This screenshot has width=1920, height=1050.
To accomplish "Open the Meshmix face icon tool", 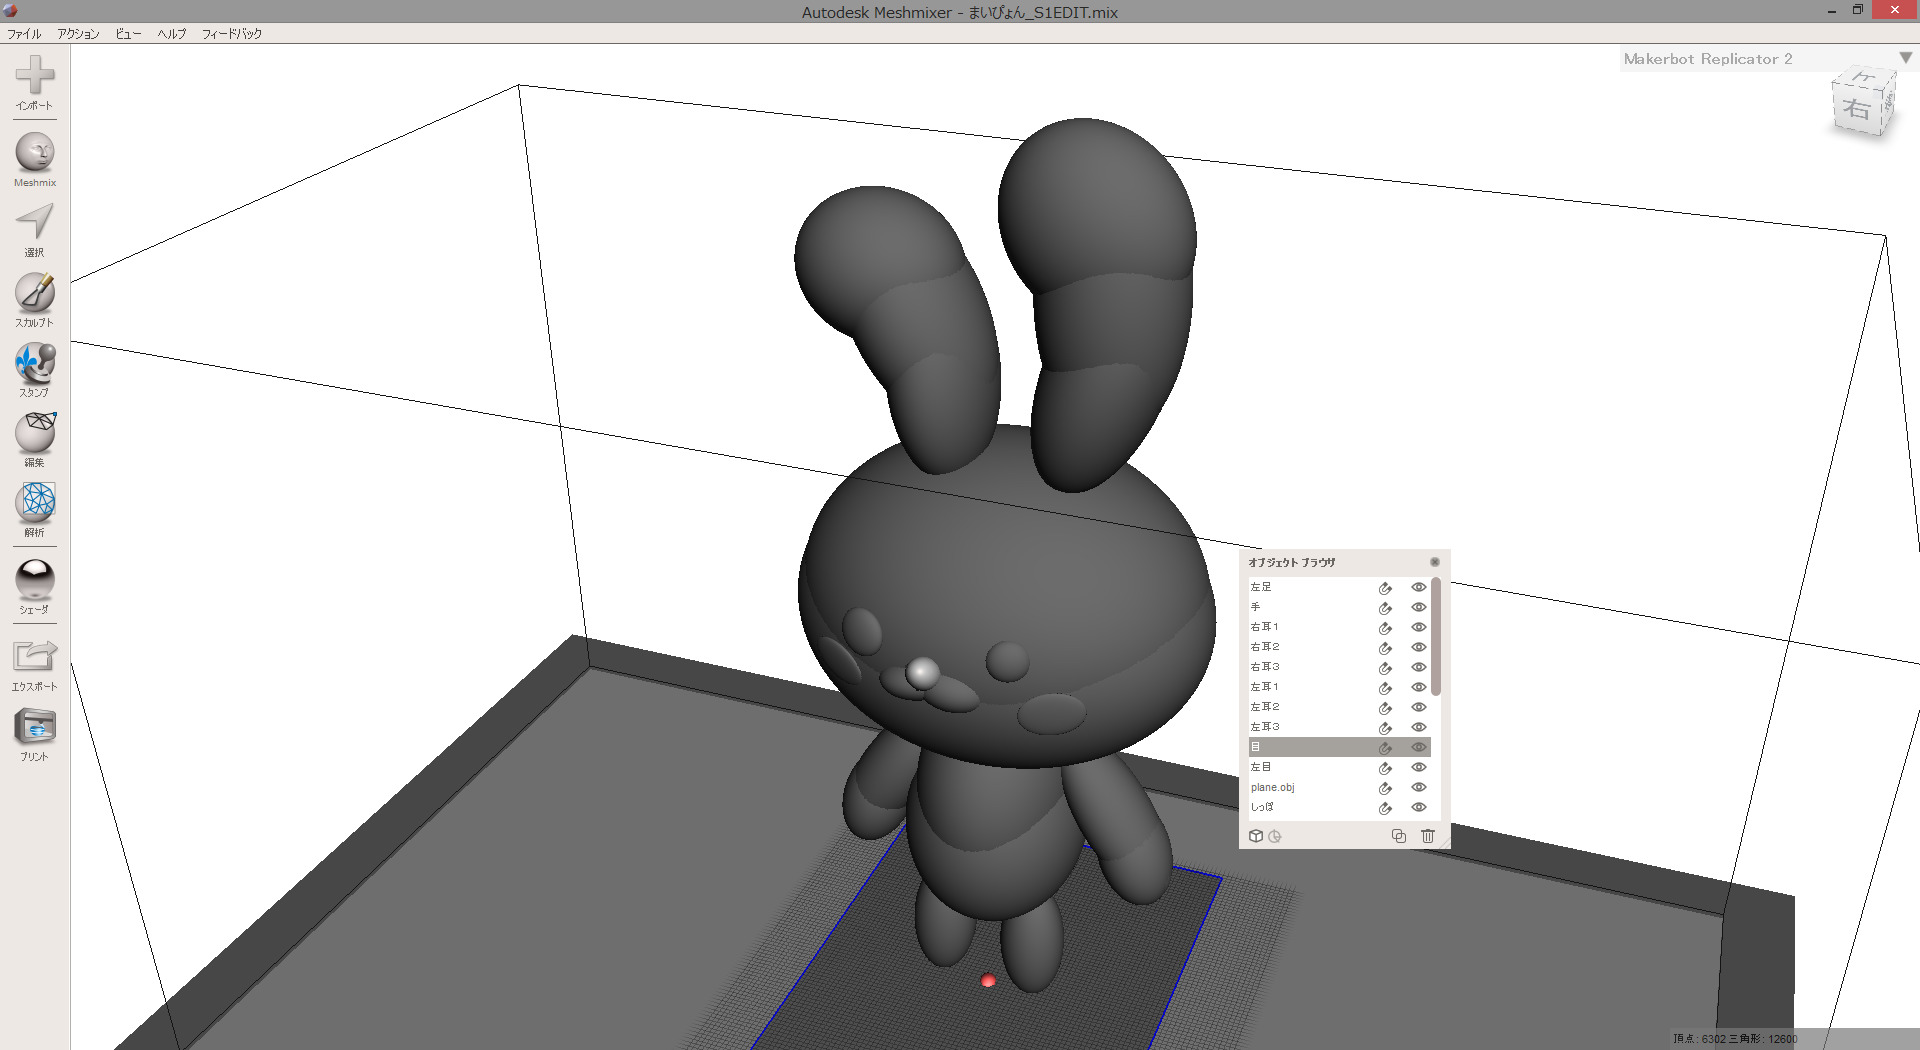I will click(35, 153).
